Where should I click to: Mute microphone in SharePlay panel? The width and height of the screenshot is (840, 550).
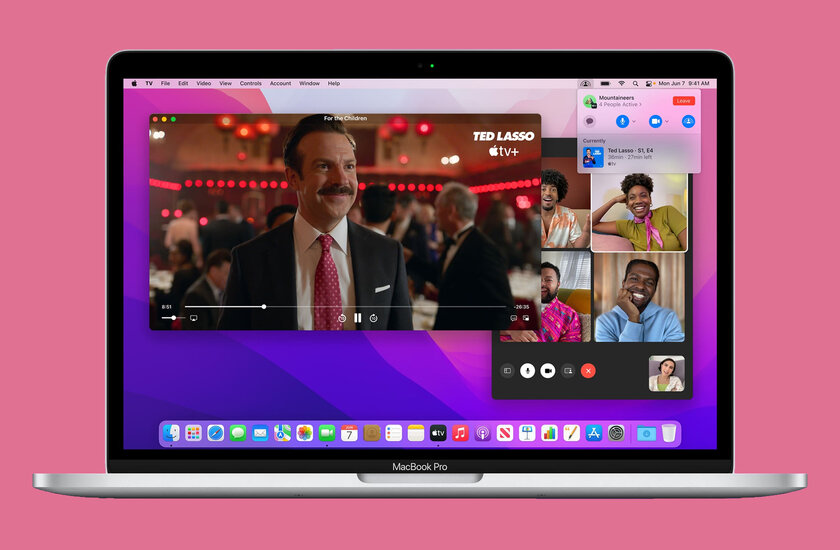622,122
